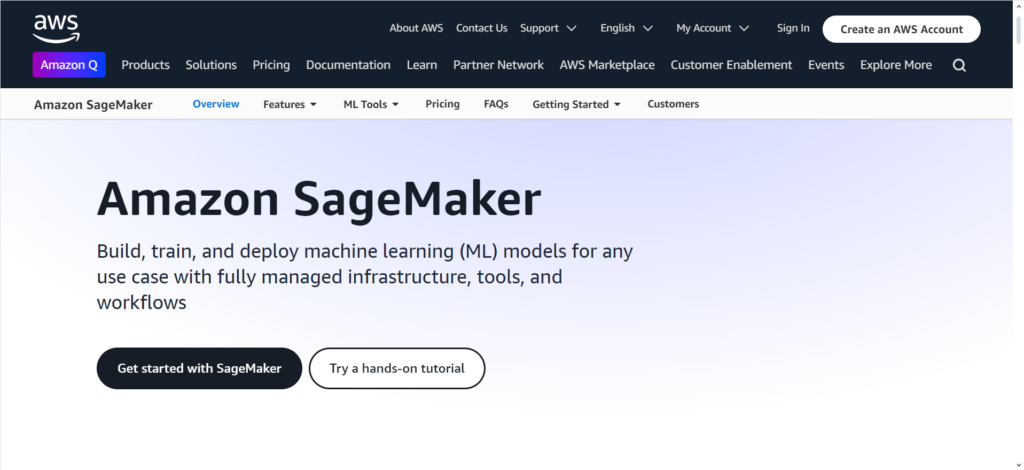Viewport: 1024px width, 470px height.
Task: Click Get started with SageMaker button
Action: click(199, 368)
